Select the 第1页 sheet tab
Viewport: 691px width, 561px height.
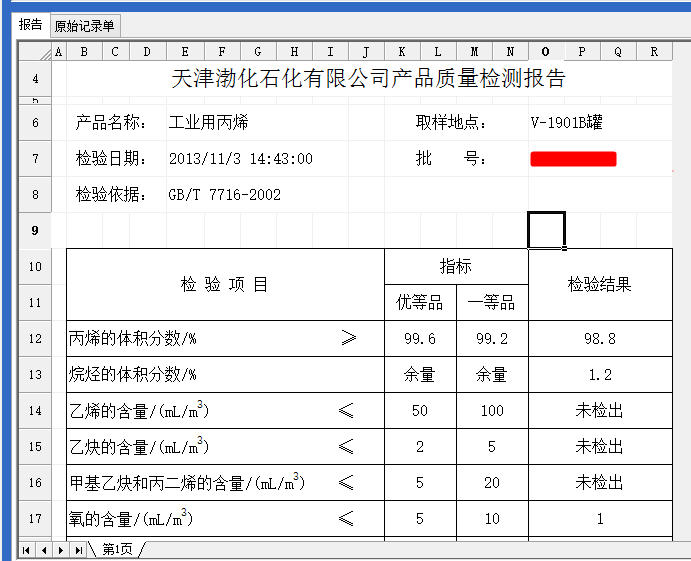click(x=117, y=549)
